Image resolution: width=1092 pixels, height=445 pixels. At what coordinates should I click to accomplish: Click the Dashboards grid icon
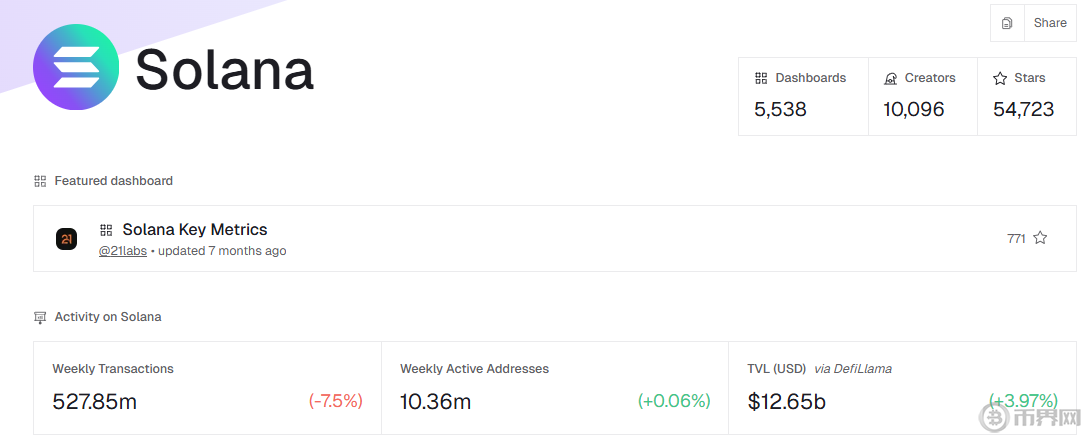tap(761, 78)
